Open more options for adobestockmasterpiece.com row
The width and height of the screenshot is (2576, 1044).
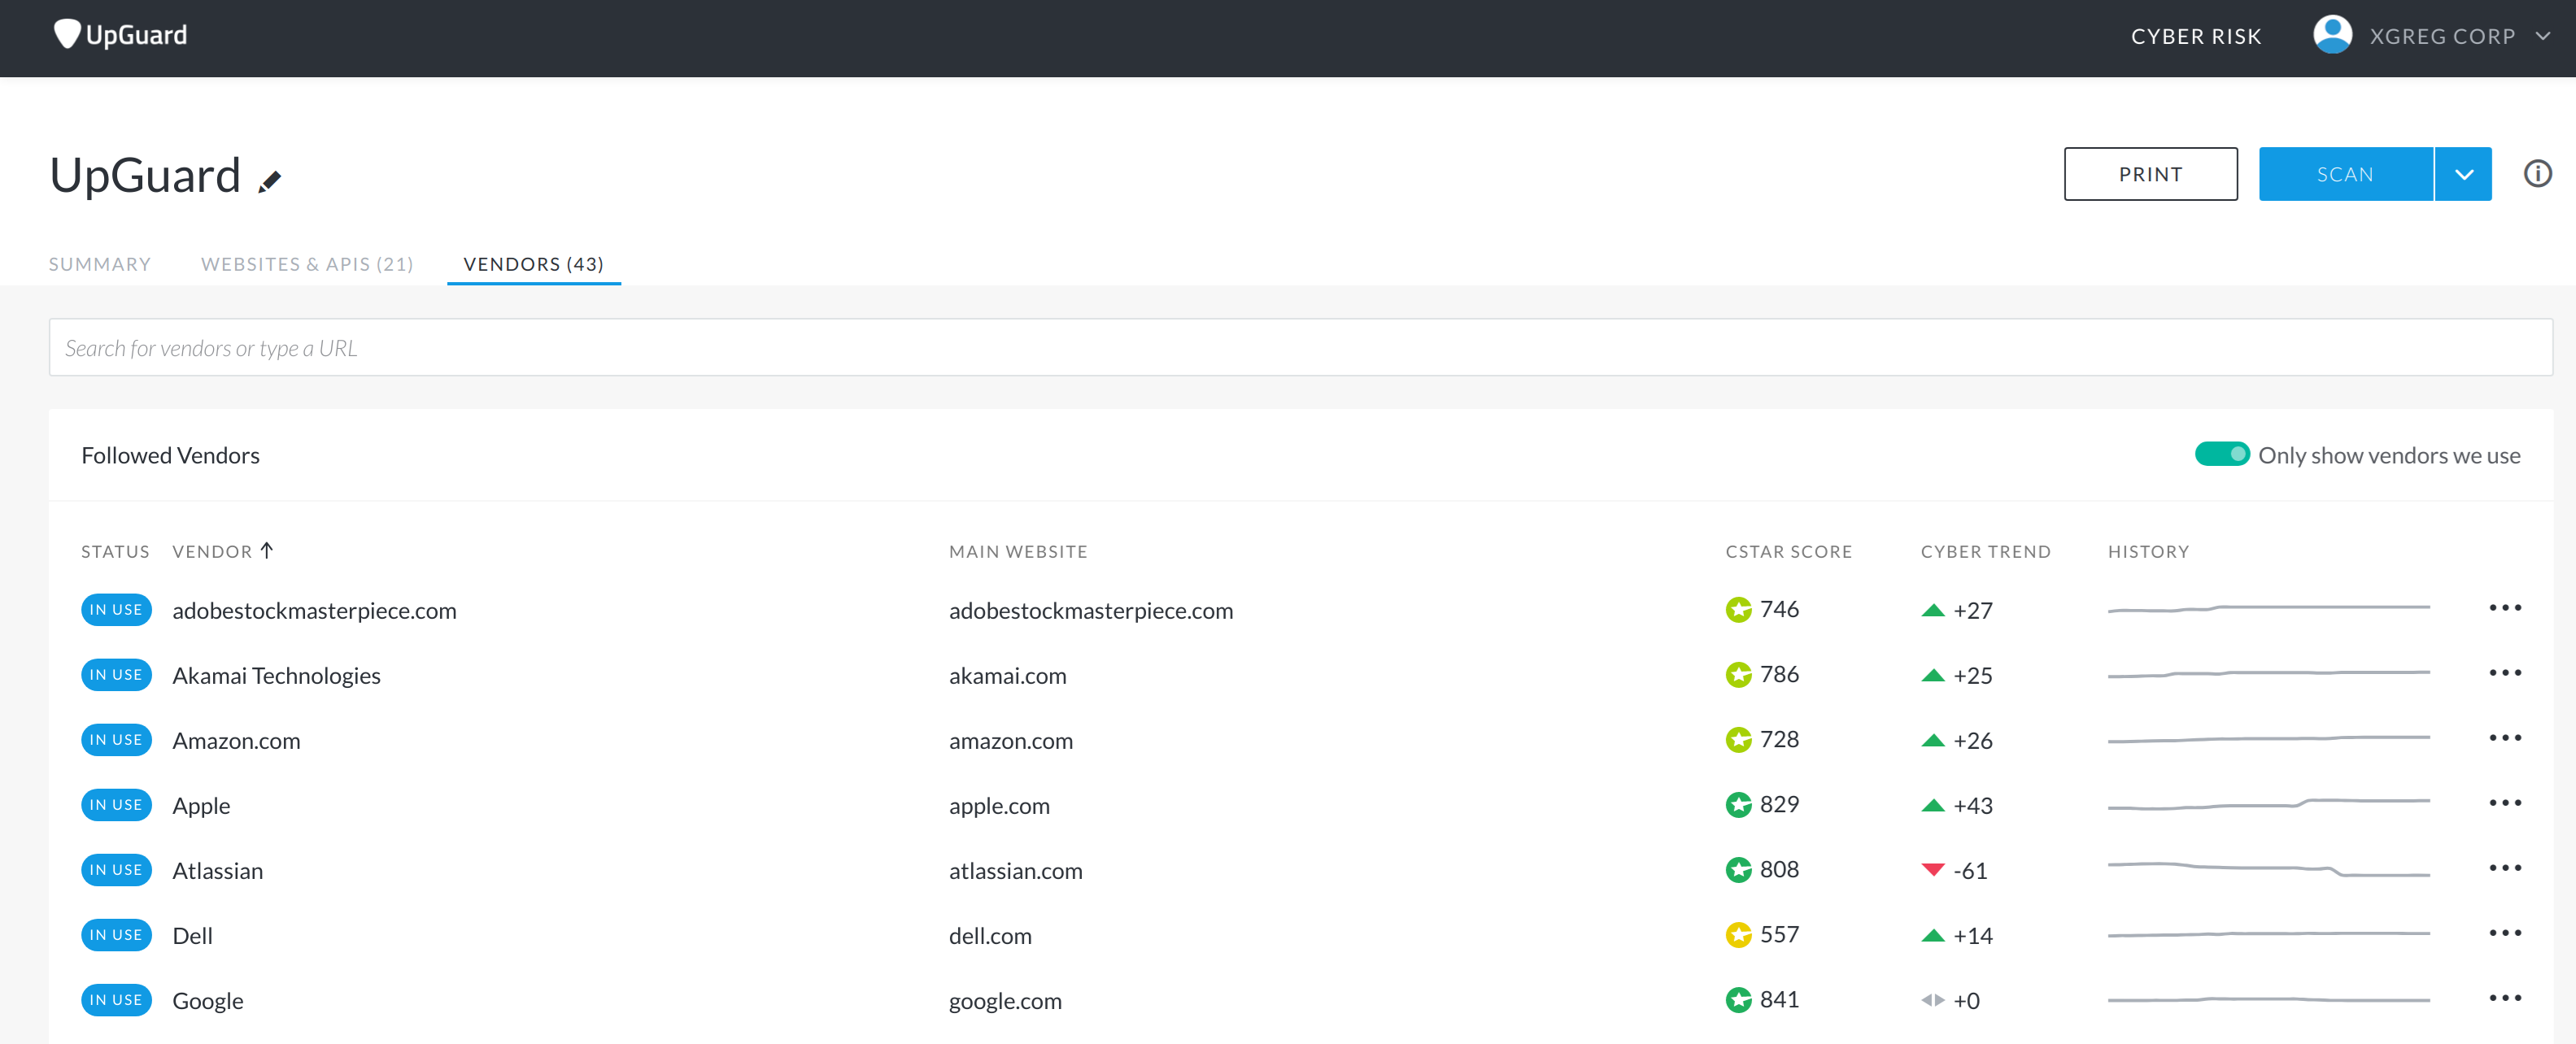coord(2505,609)
